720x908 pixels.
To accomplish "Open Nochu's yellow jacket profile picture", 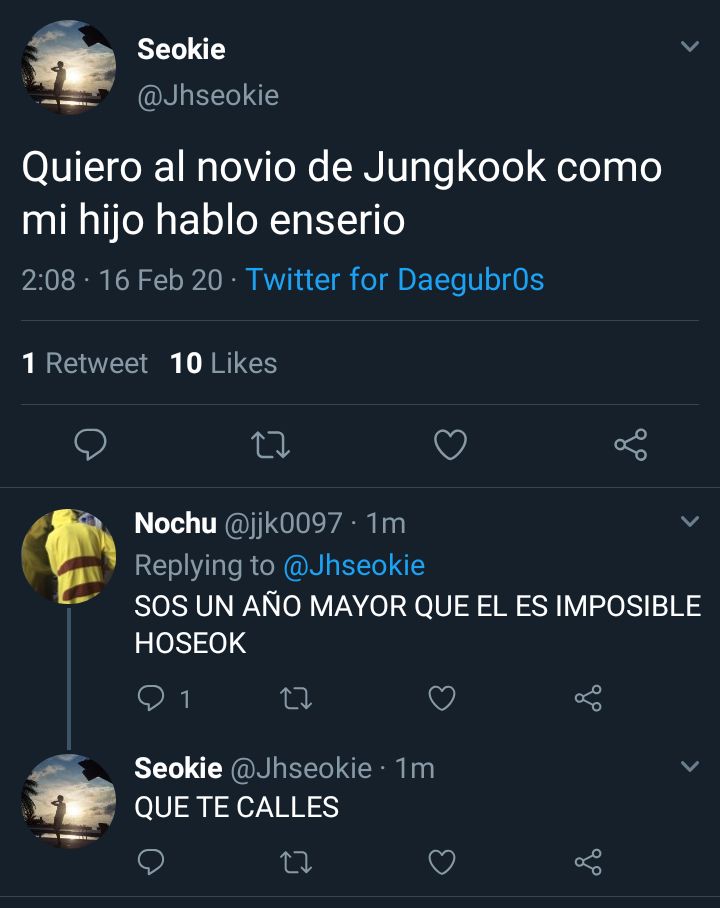I will click(68, 556).
